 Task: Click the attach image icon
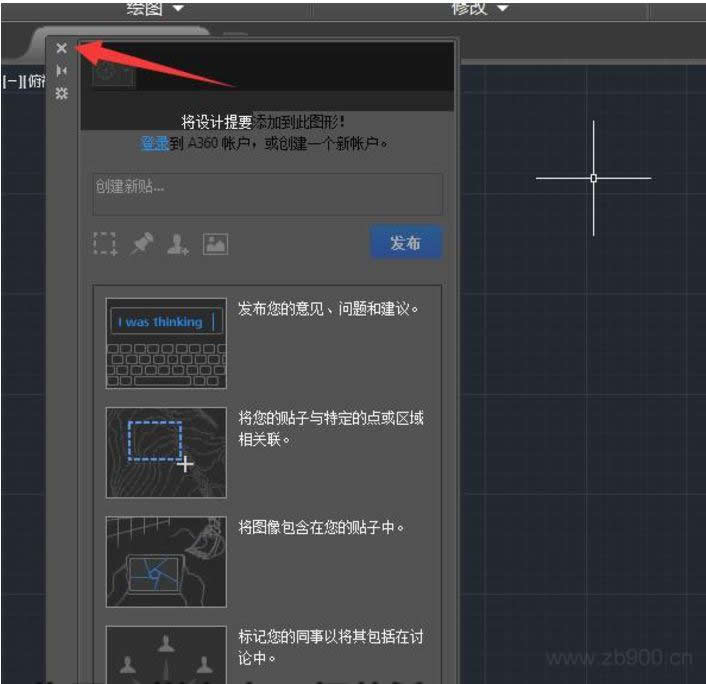pos(215,244)
